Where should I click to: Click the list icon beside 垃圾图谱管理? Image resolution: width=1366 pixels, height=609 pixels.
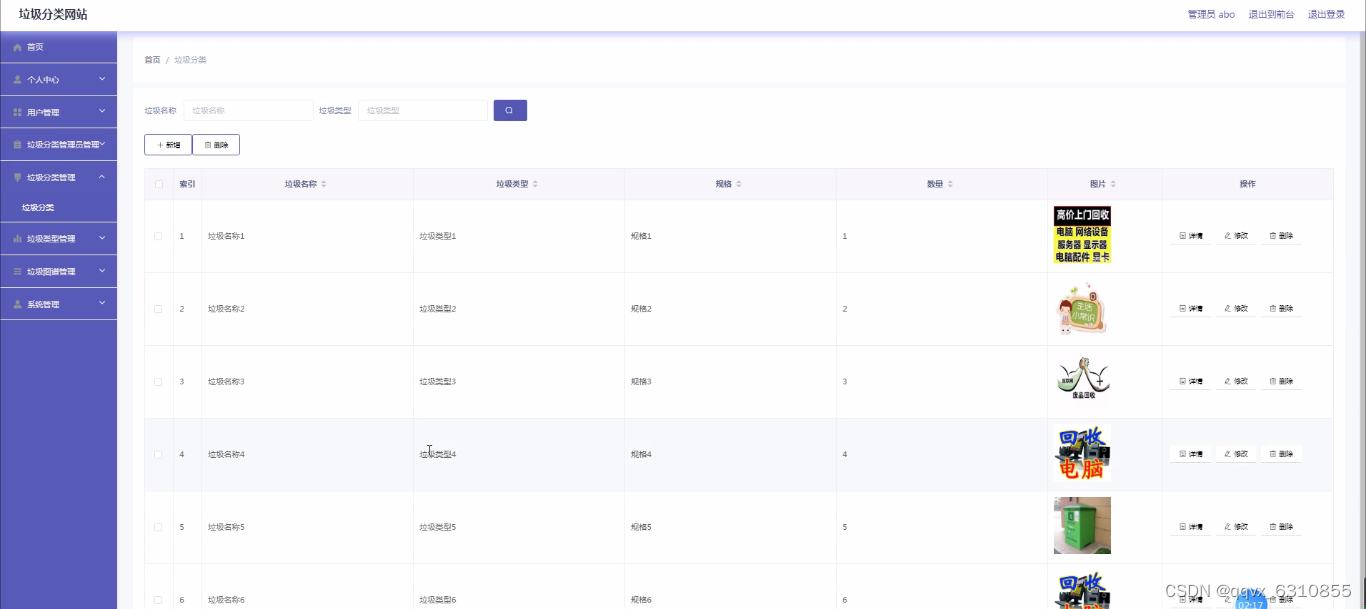click(17, 271)
